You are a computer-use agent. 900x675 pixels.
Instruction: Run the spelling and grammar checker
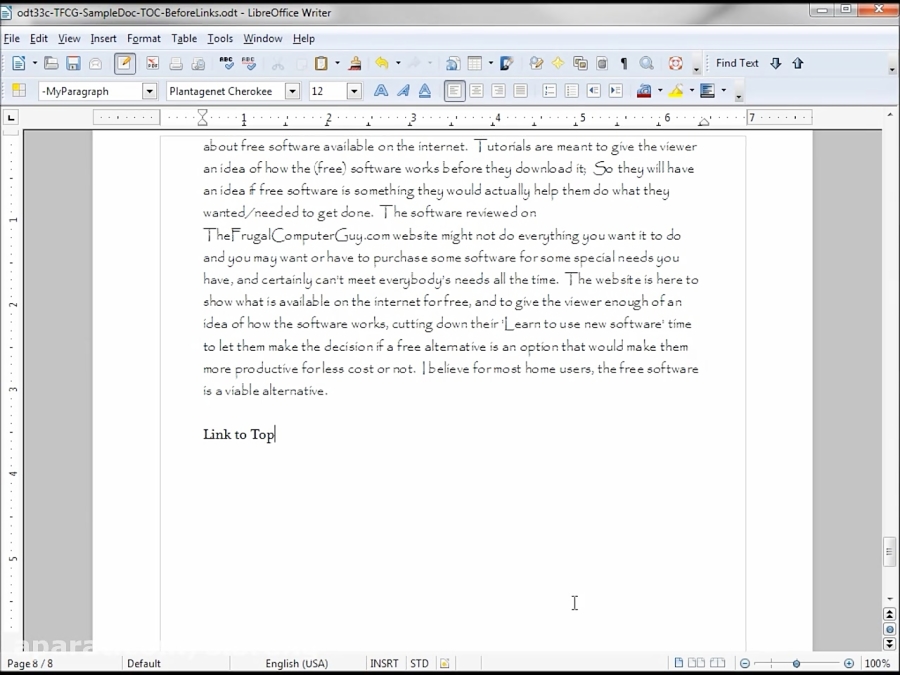225,63
